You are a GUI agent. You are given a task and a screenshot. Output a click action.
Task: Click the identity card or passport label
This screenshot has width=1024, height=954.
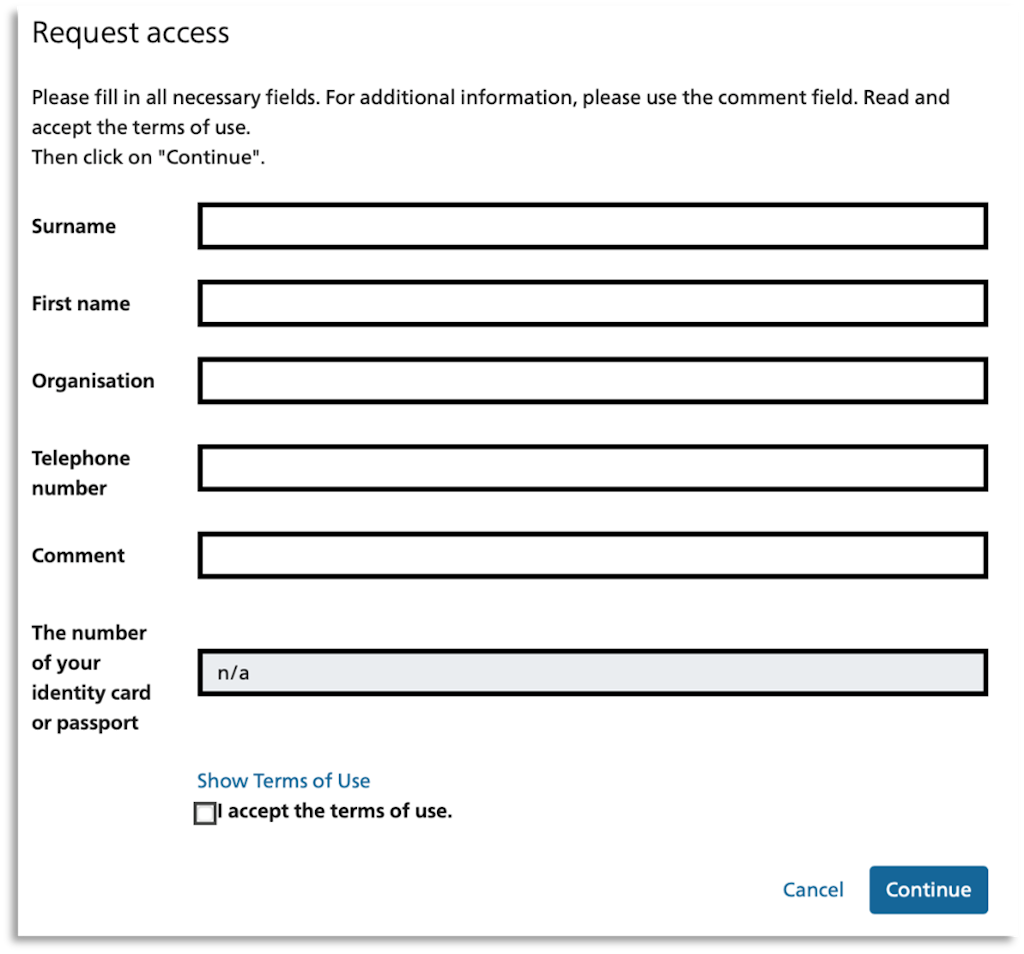(90, 677)
